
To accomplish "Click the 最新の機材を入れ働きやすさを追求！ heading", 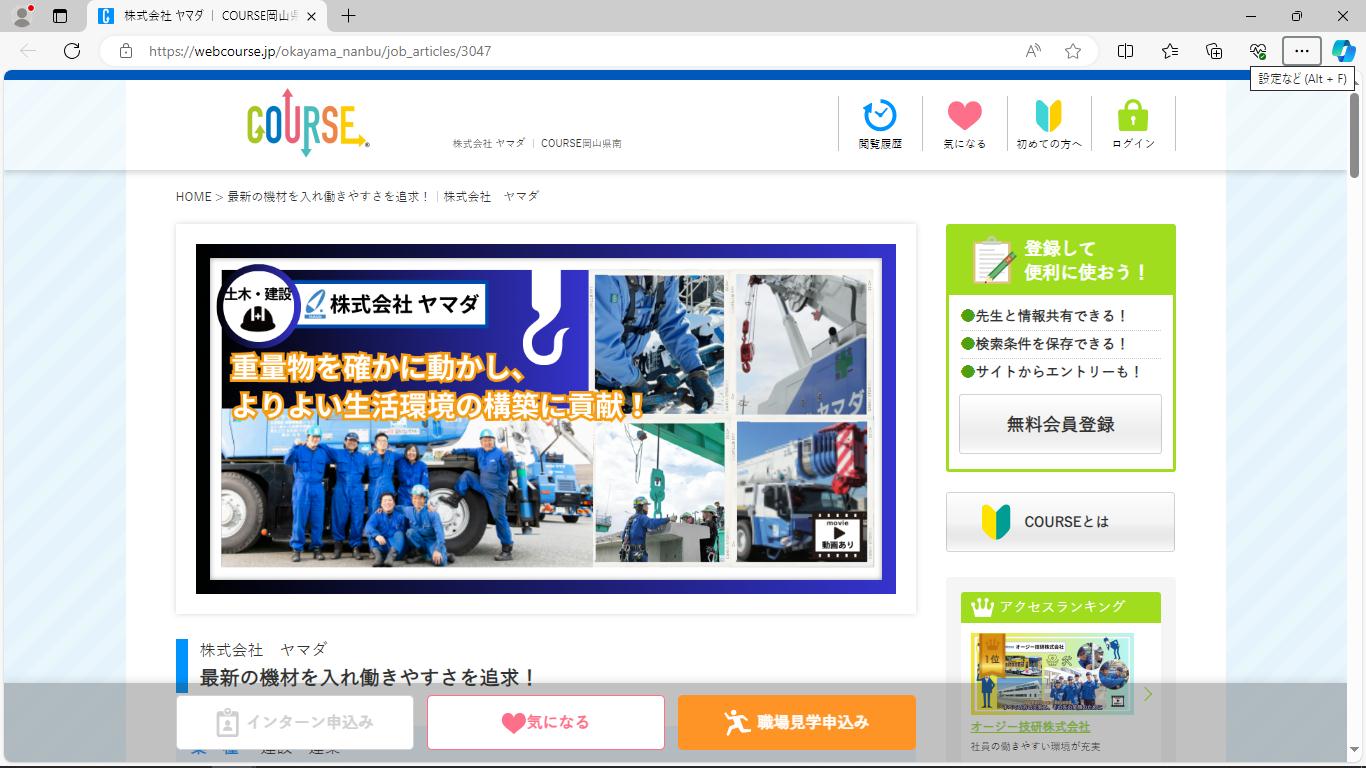I will click(x=368, y=677).
